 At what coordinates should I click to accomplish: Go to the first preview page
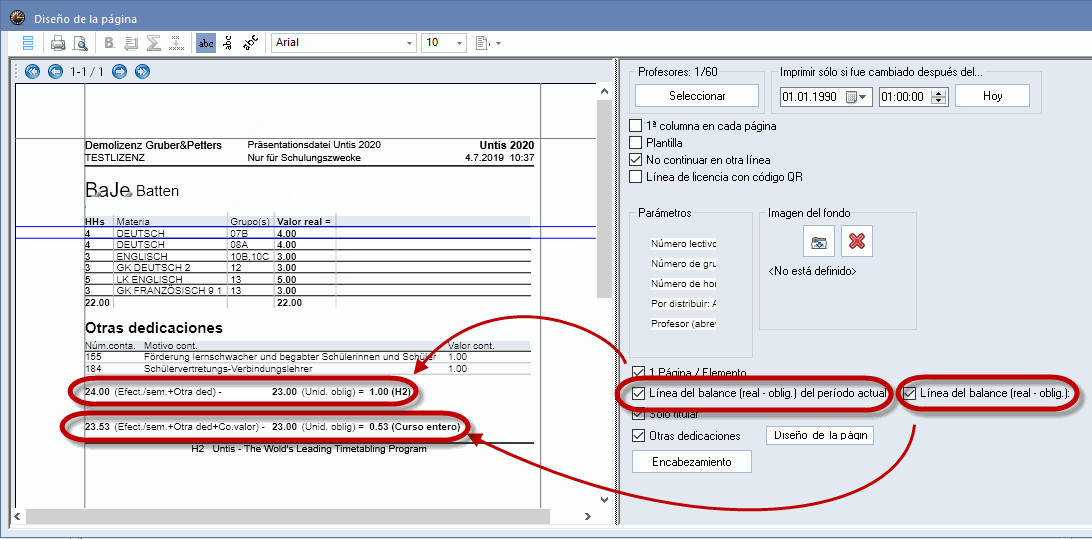click(31, 71)
